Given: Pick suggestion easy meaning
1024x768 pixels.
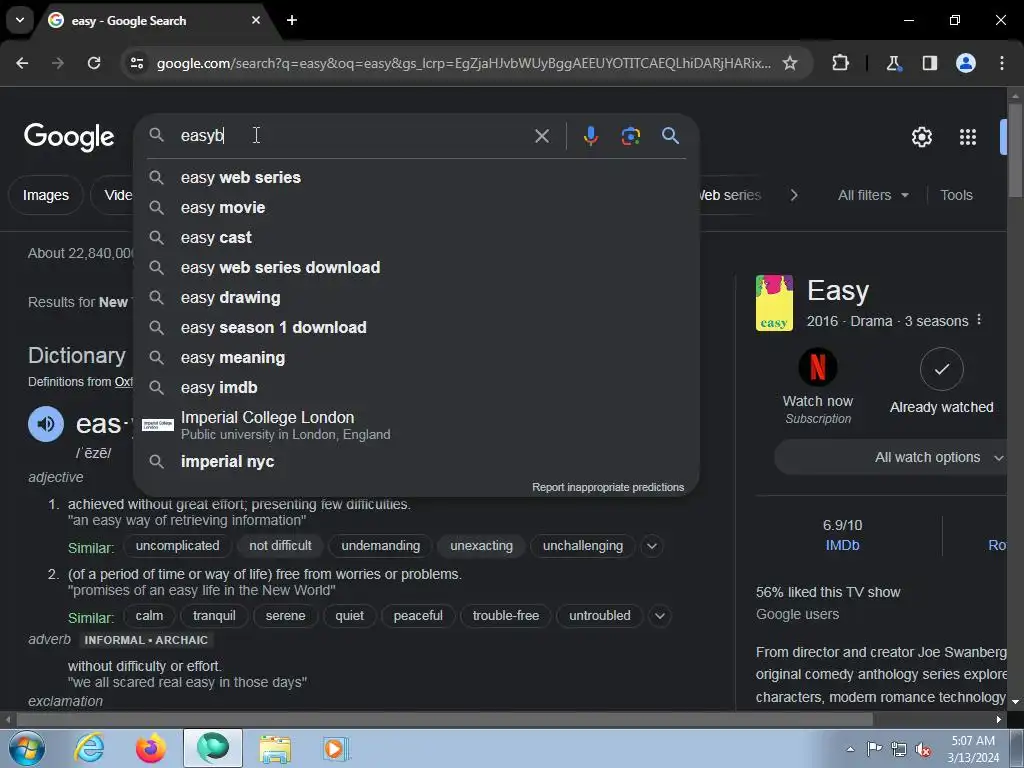Looking at the screenshot, I should (x=416, y=357).
